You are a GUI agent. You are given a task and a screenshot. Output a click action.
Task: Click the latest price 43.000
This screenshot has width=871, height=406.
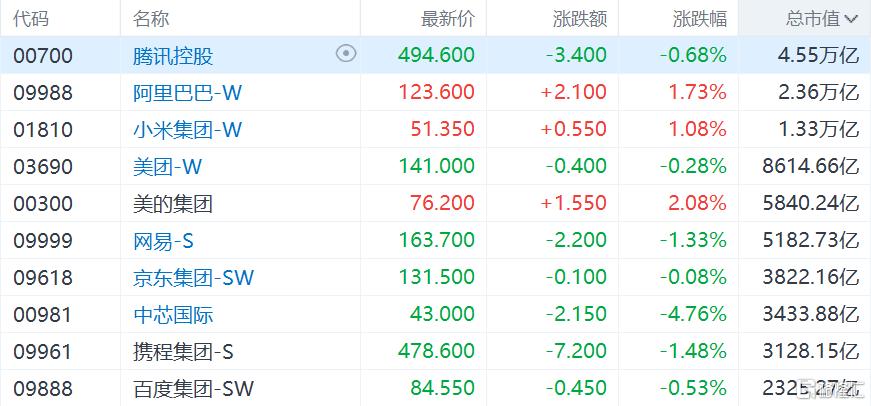tap(443, 314)
